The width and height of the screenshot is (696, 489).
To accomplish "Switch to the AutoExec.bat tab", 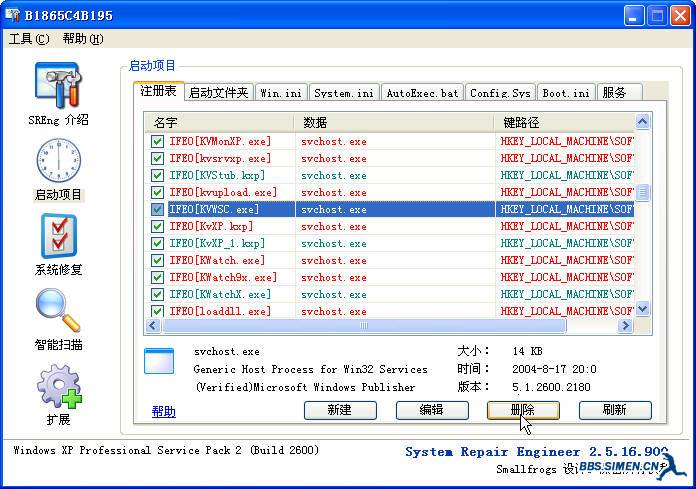I will click(422, 93).
